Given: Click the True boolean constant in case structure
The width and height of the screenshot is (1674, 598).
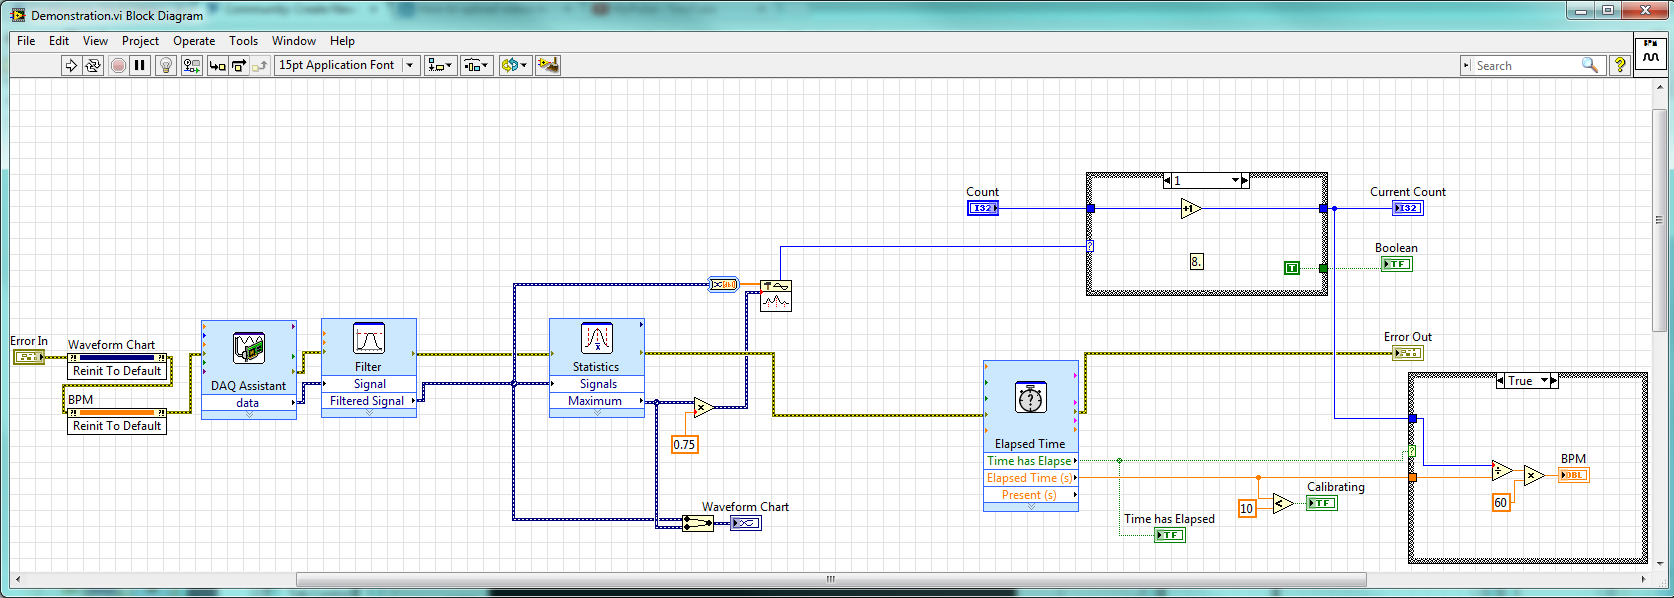Looking at the screenshot, I should tap(1291, 268).
